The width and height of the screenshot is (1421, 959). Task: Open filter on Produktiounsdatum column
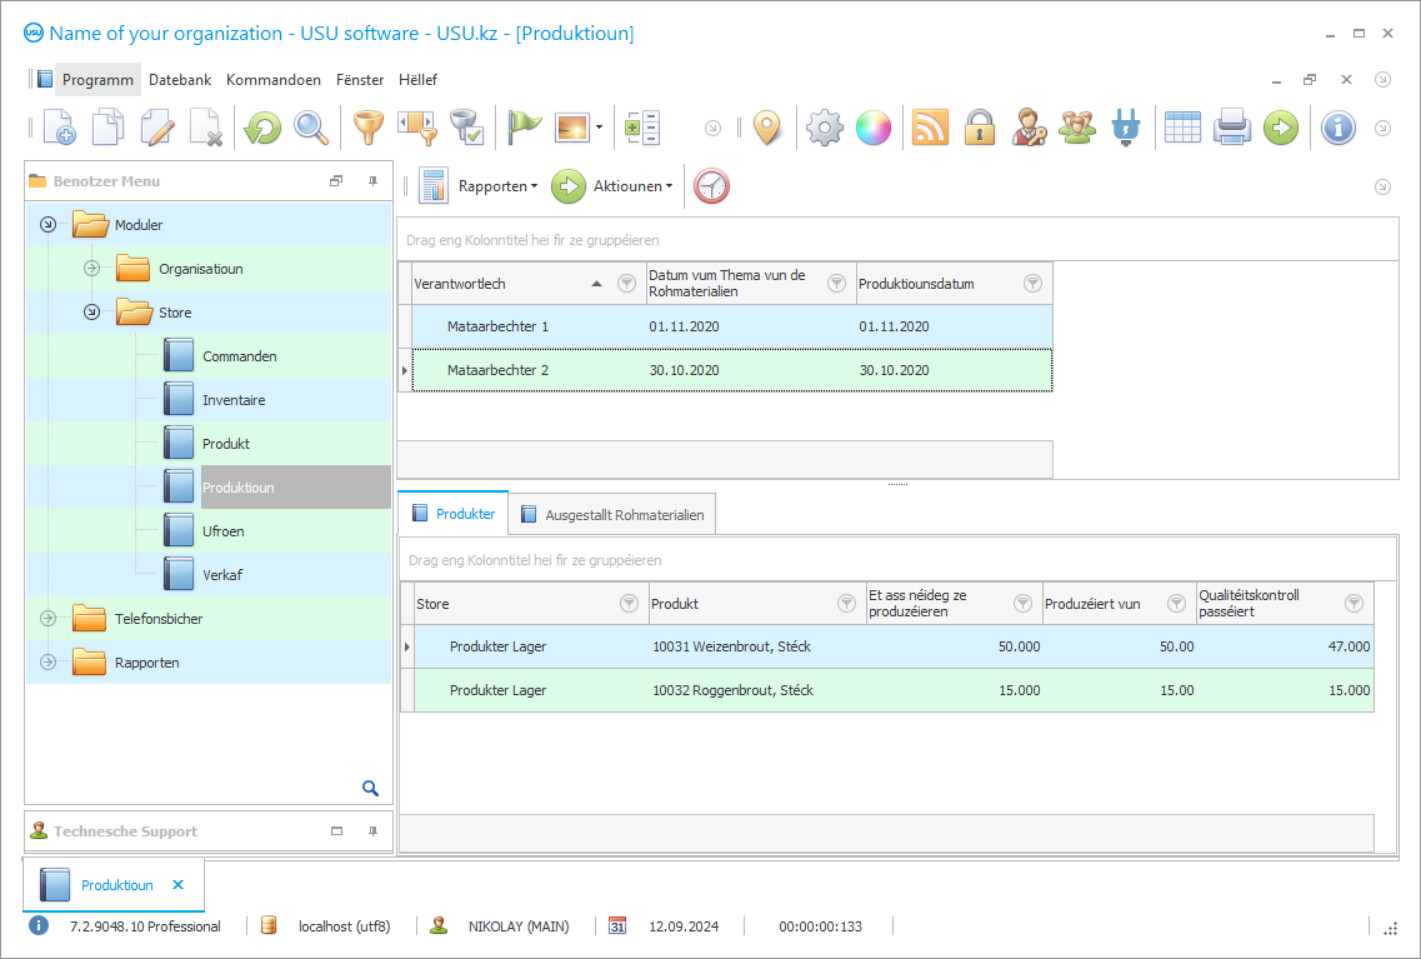1033,284
